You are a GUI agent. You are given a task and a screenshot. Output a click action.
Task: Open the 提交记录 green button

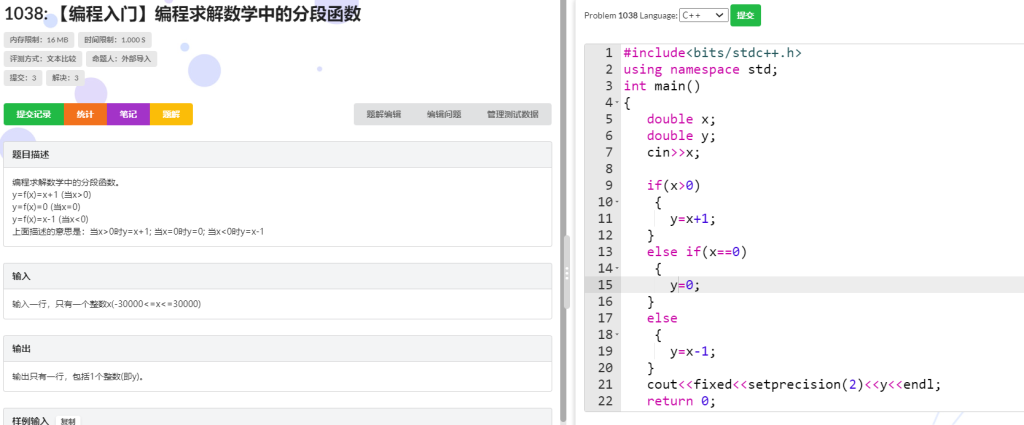point(34,114)
